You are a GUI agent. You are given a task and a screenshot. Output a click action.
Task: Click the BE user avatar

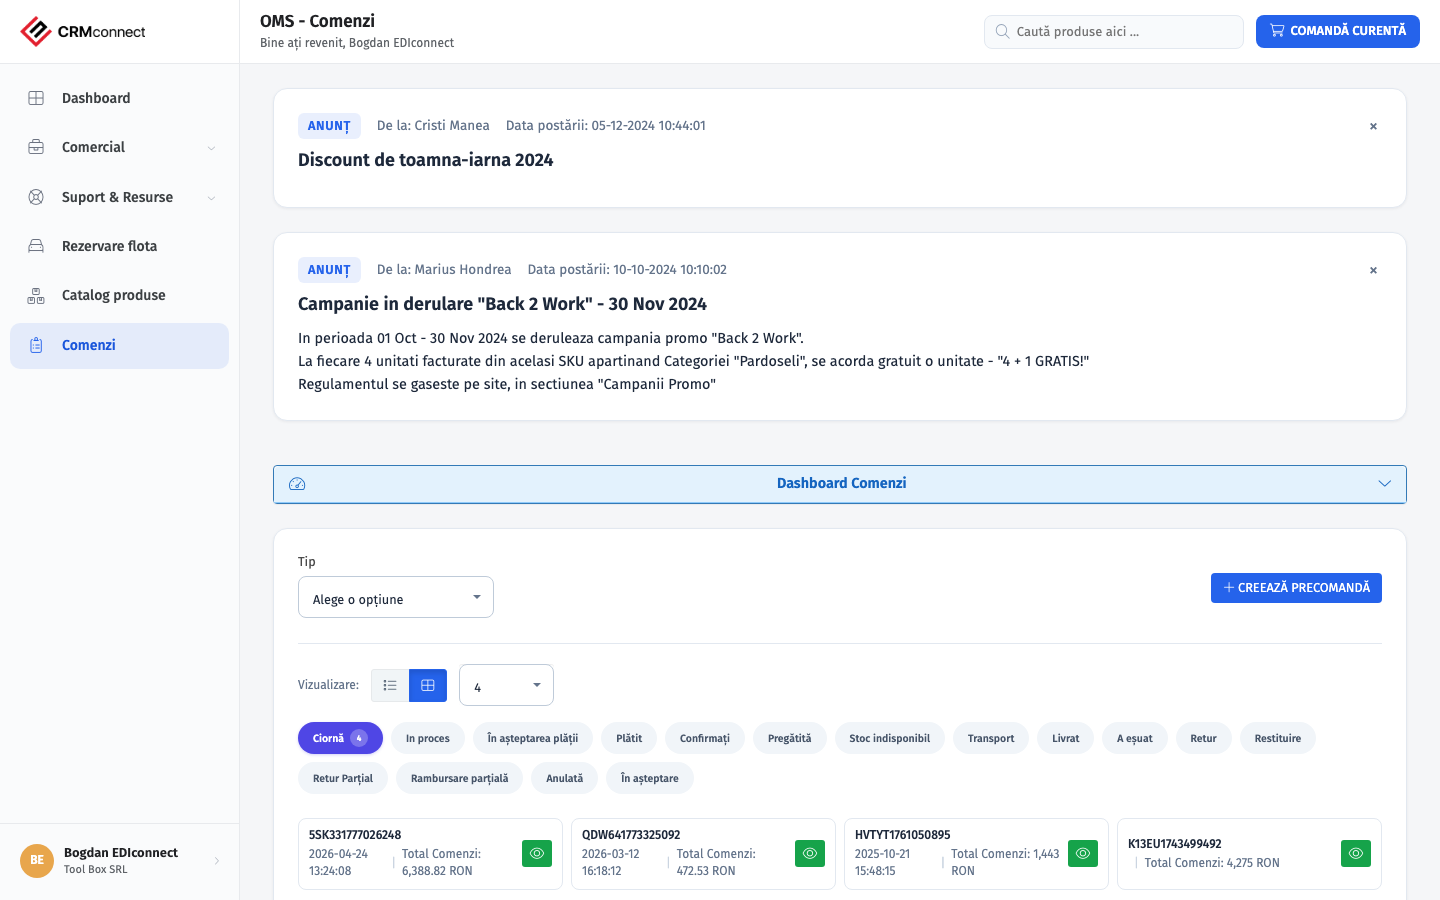pos(37,860)
